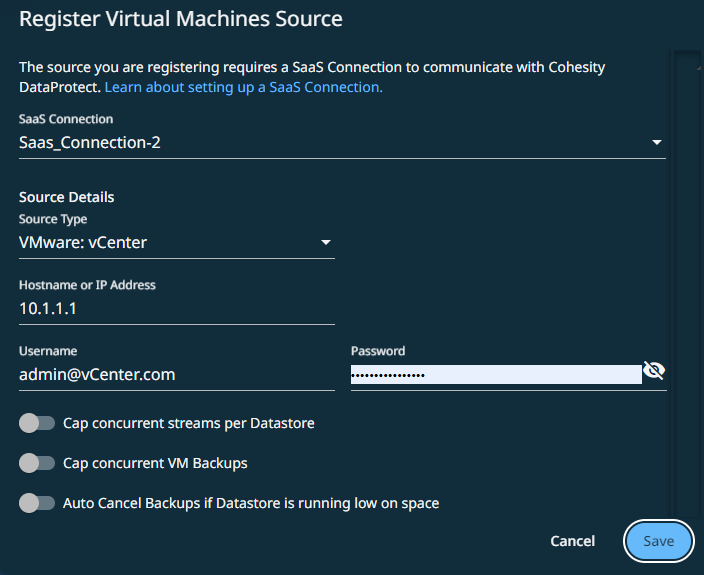Click the 'Cap concurrent VM Backups' label text
Screen dimensions: 704x575
coord(155,463)
